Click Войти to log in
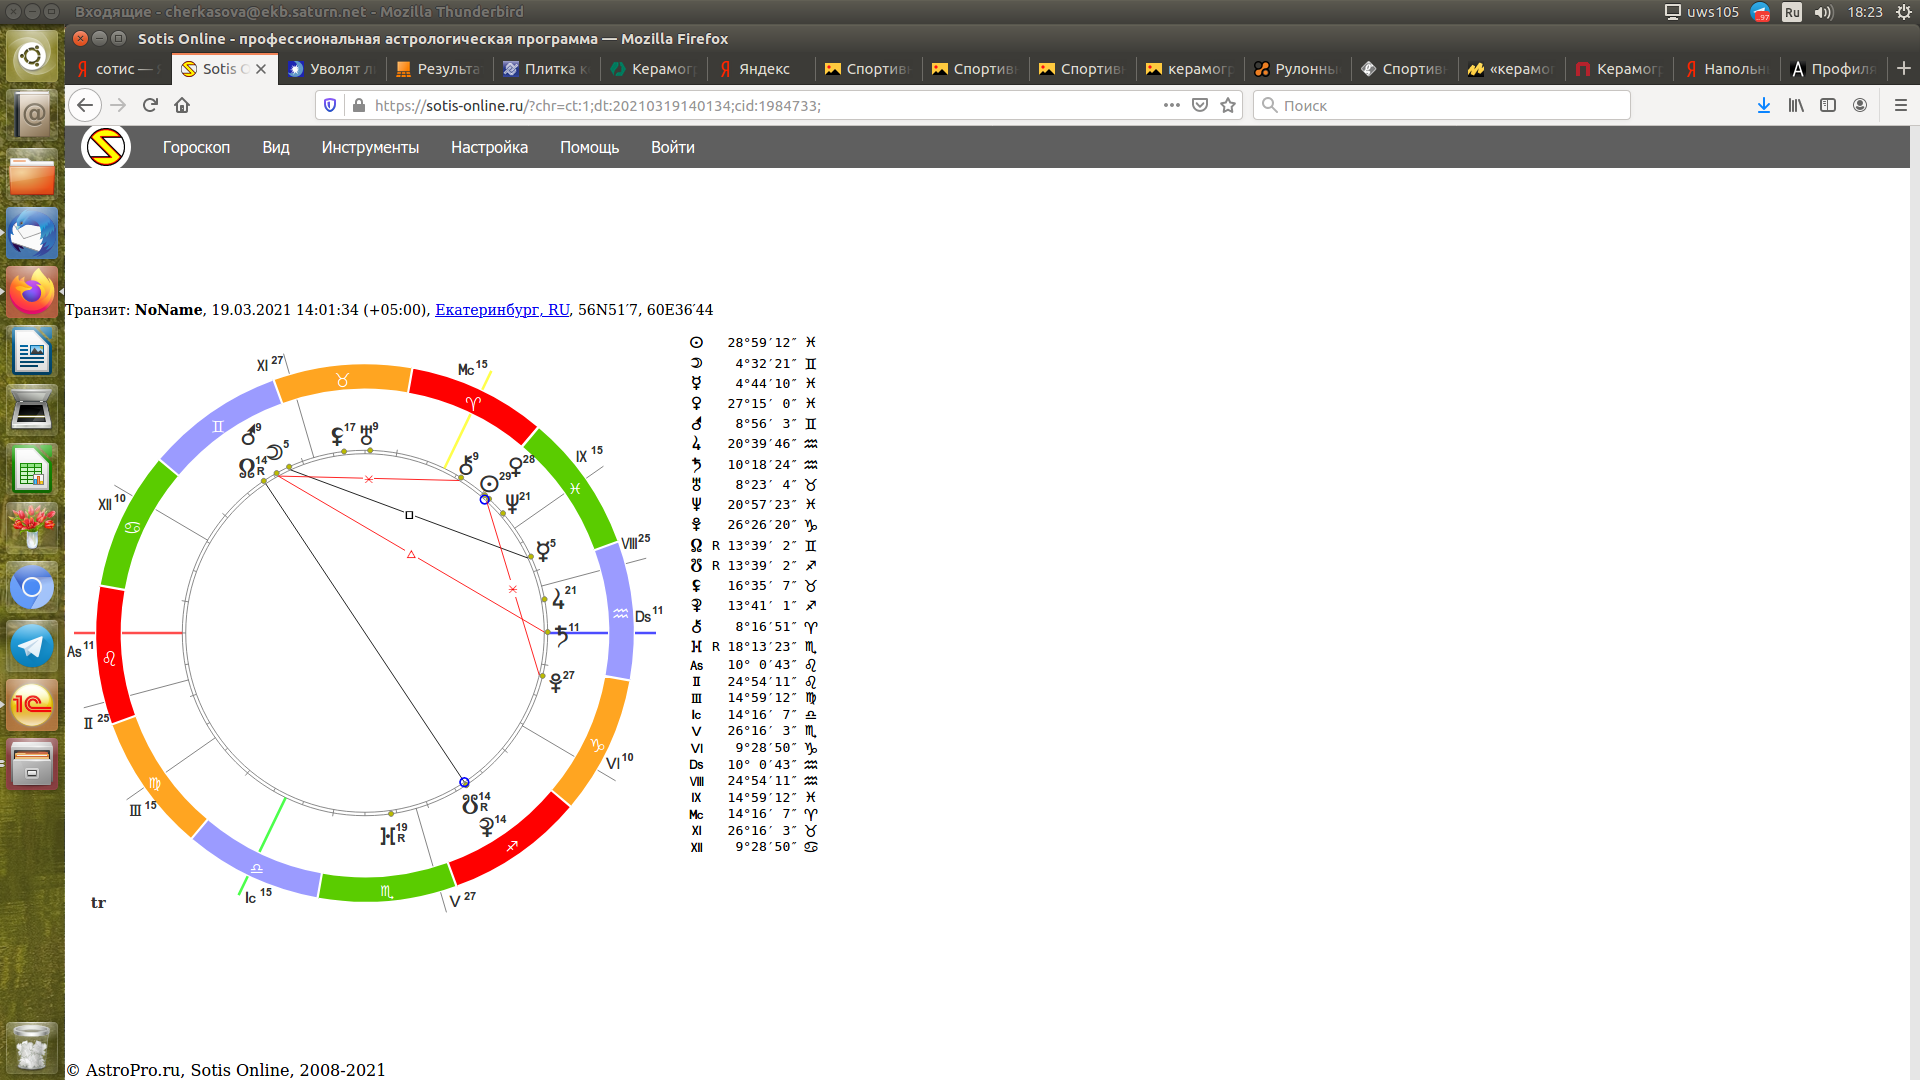Viewport: 1920px width, 1080px height. pos(672,147)
